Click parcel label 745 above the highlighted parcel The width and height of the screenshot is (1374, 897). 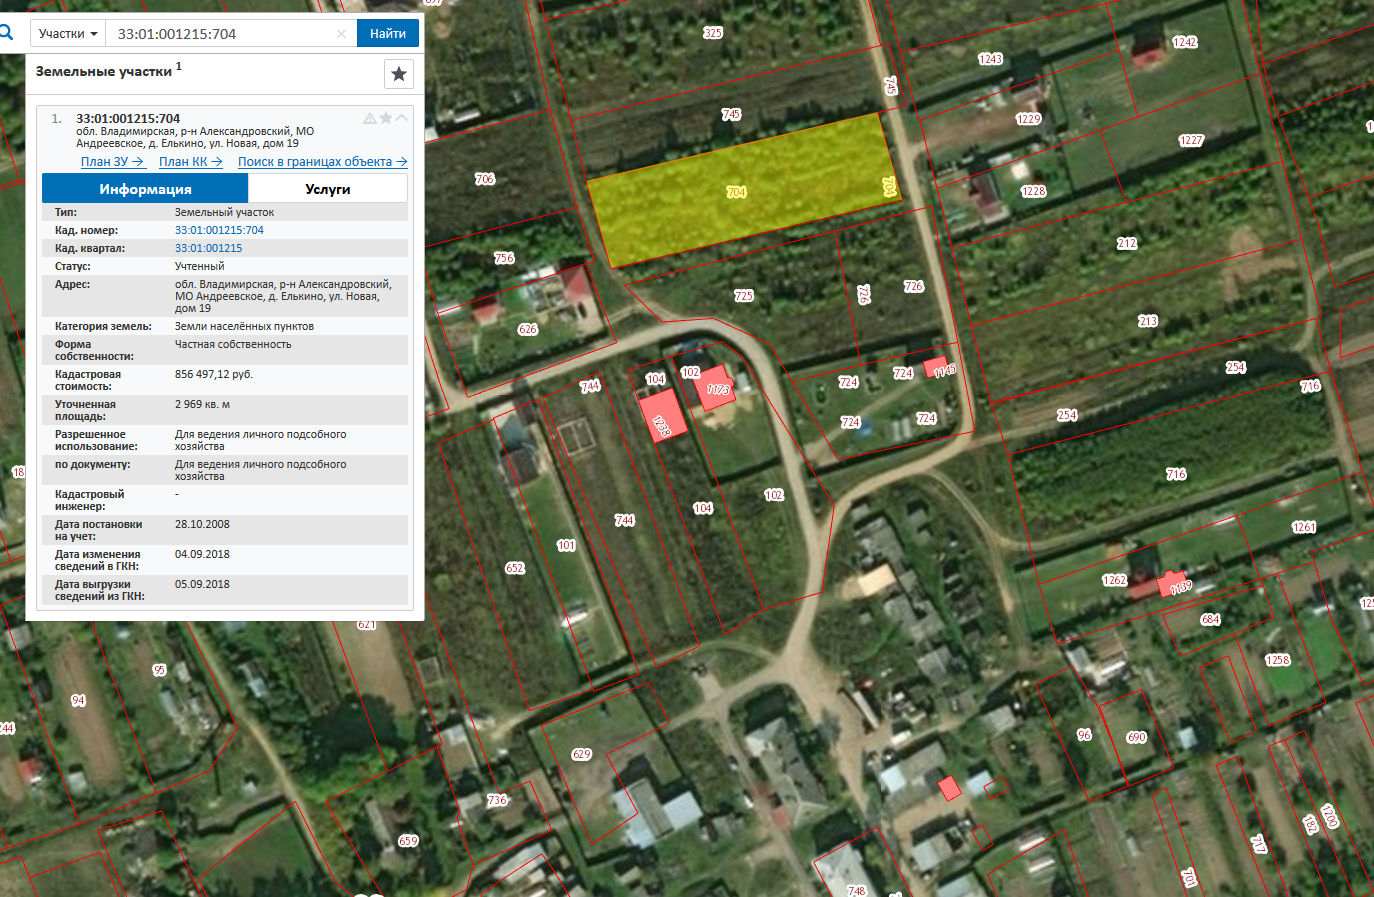coord(731,115)
